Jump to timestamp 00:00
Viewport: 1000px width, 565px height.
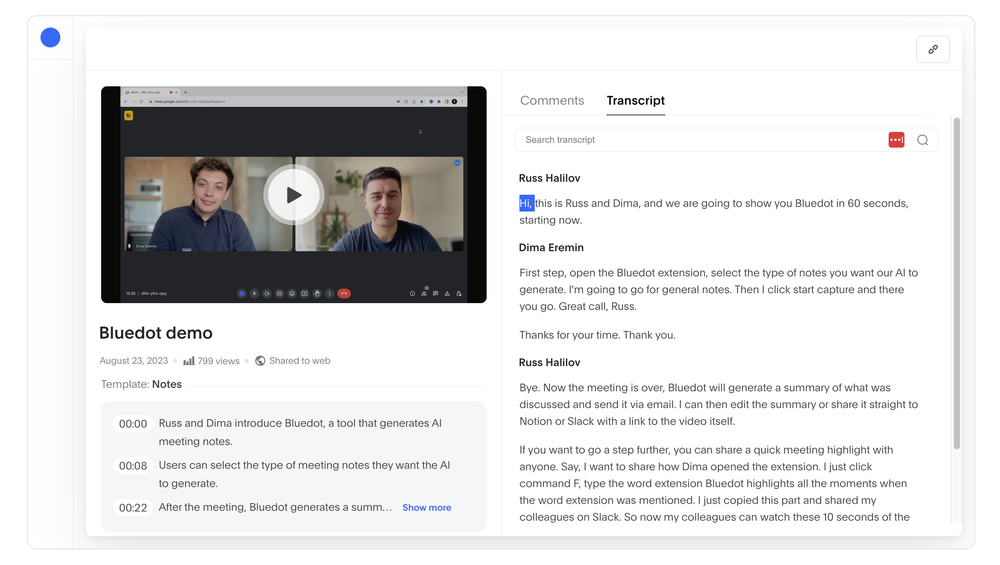133,424
